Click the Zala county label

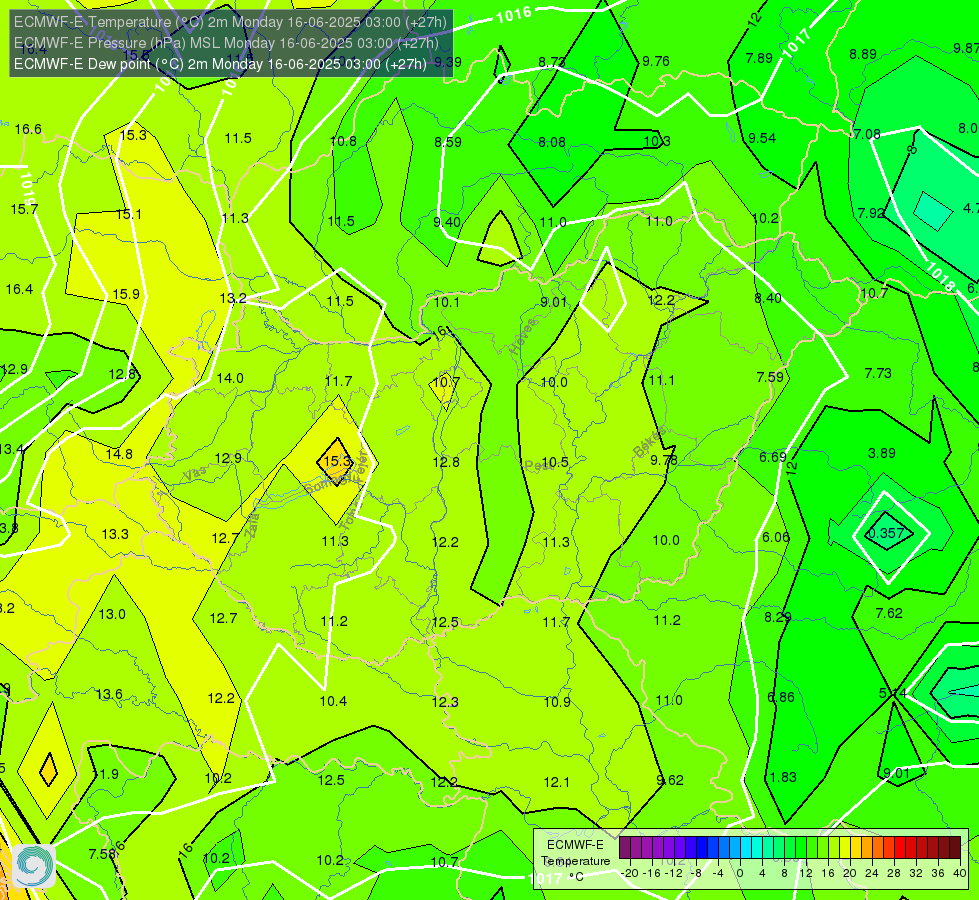[252, 527]
